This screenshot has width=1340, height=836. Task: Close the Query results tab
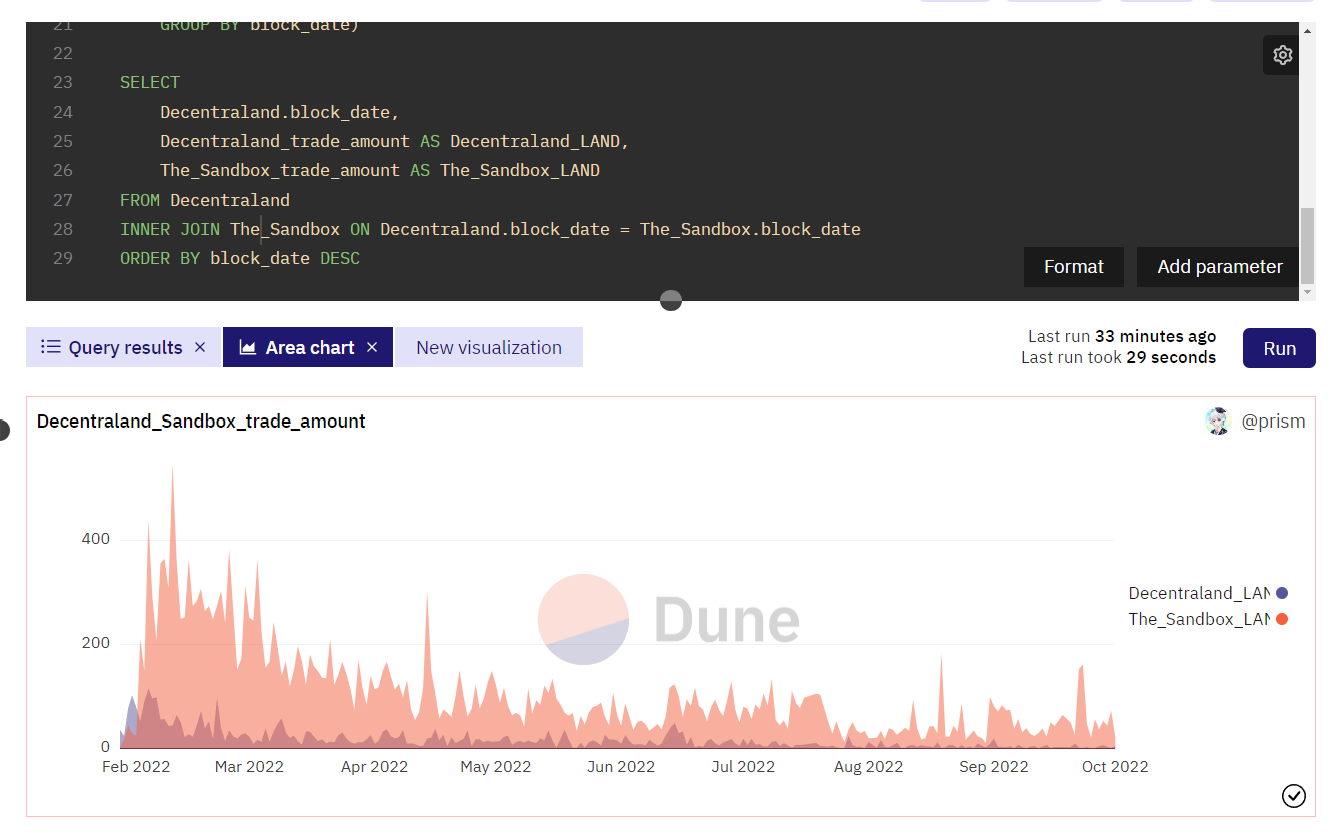click(x=199, y=346)
